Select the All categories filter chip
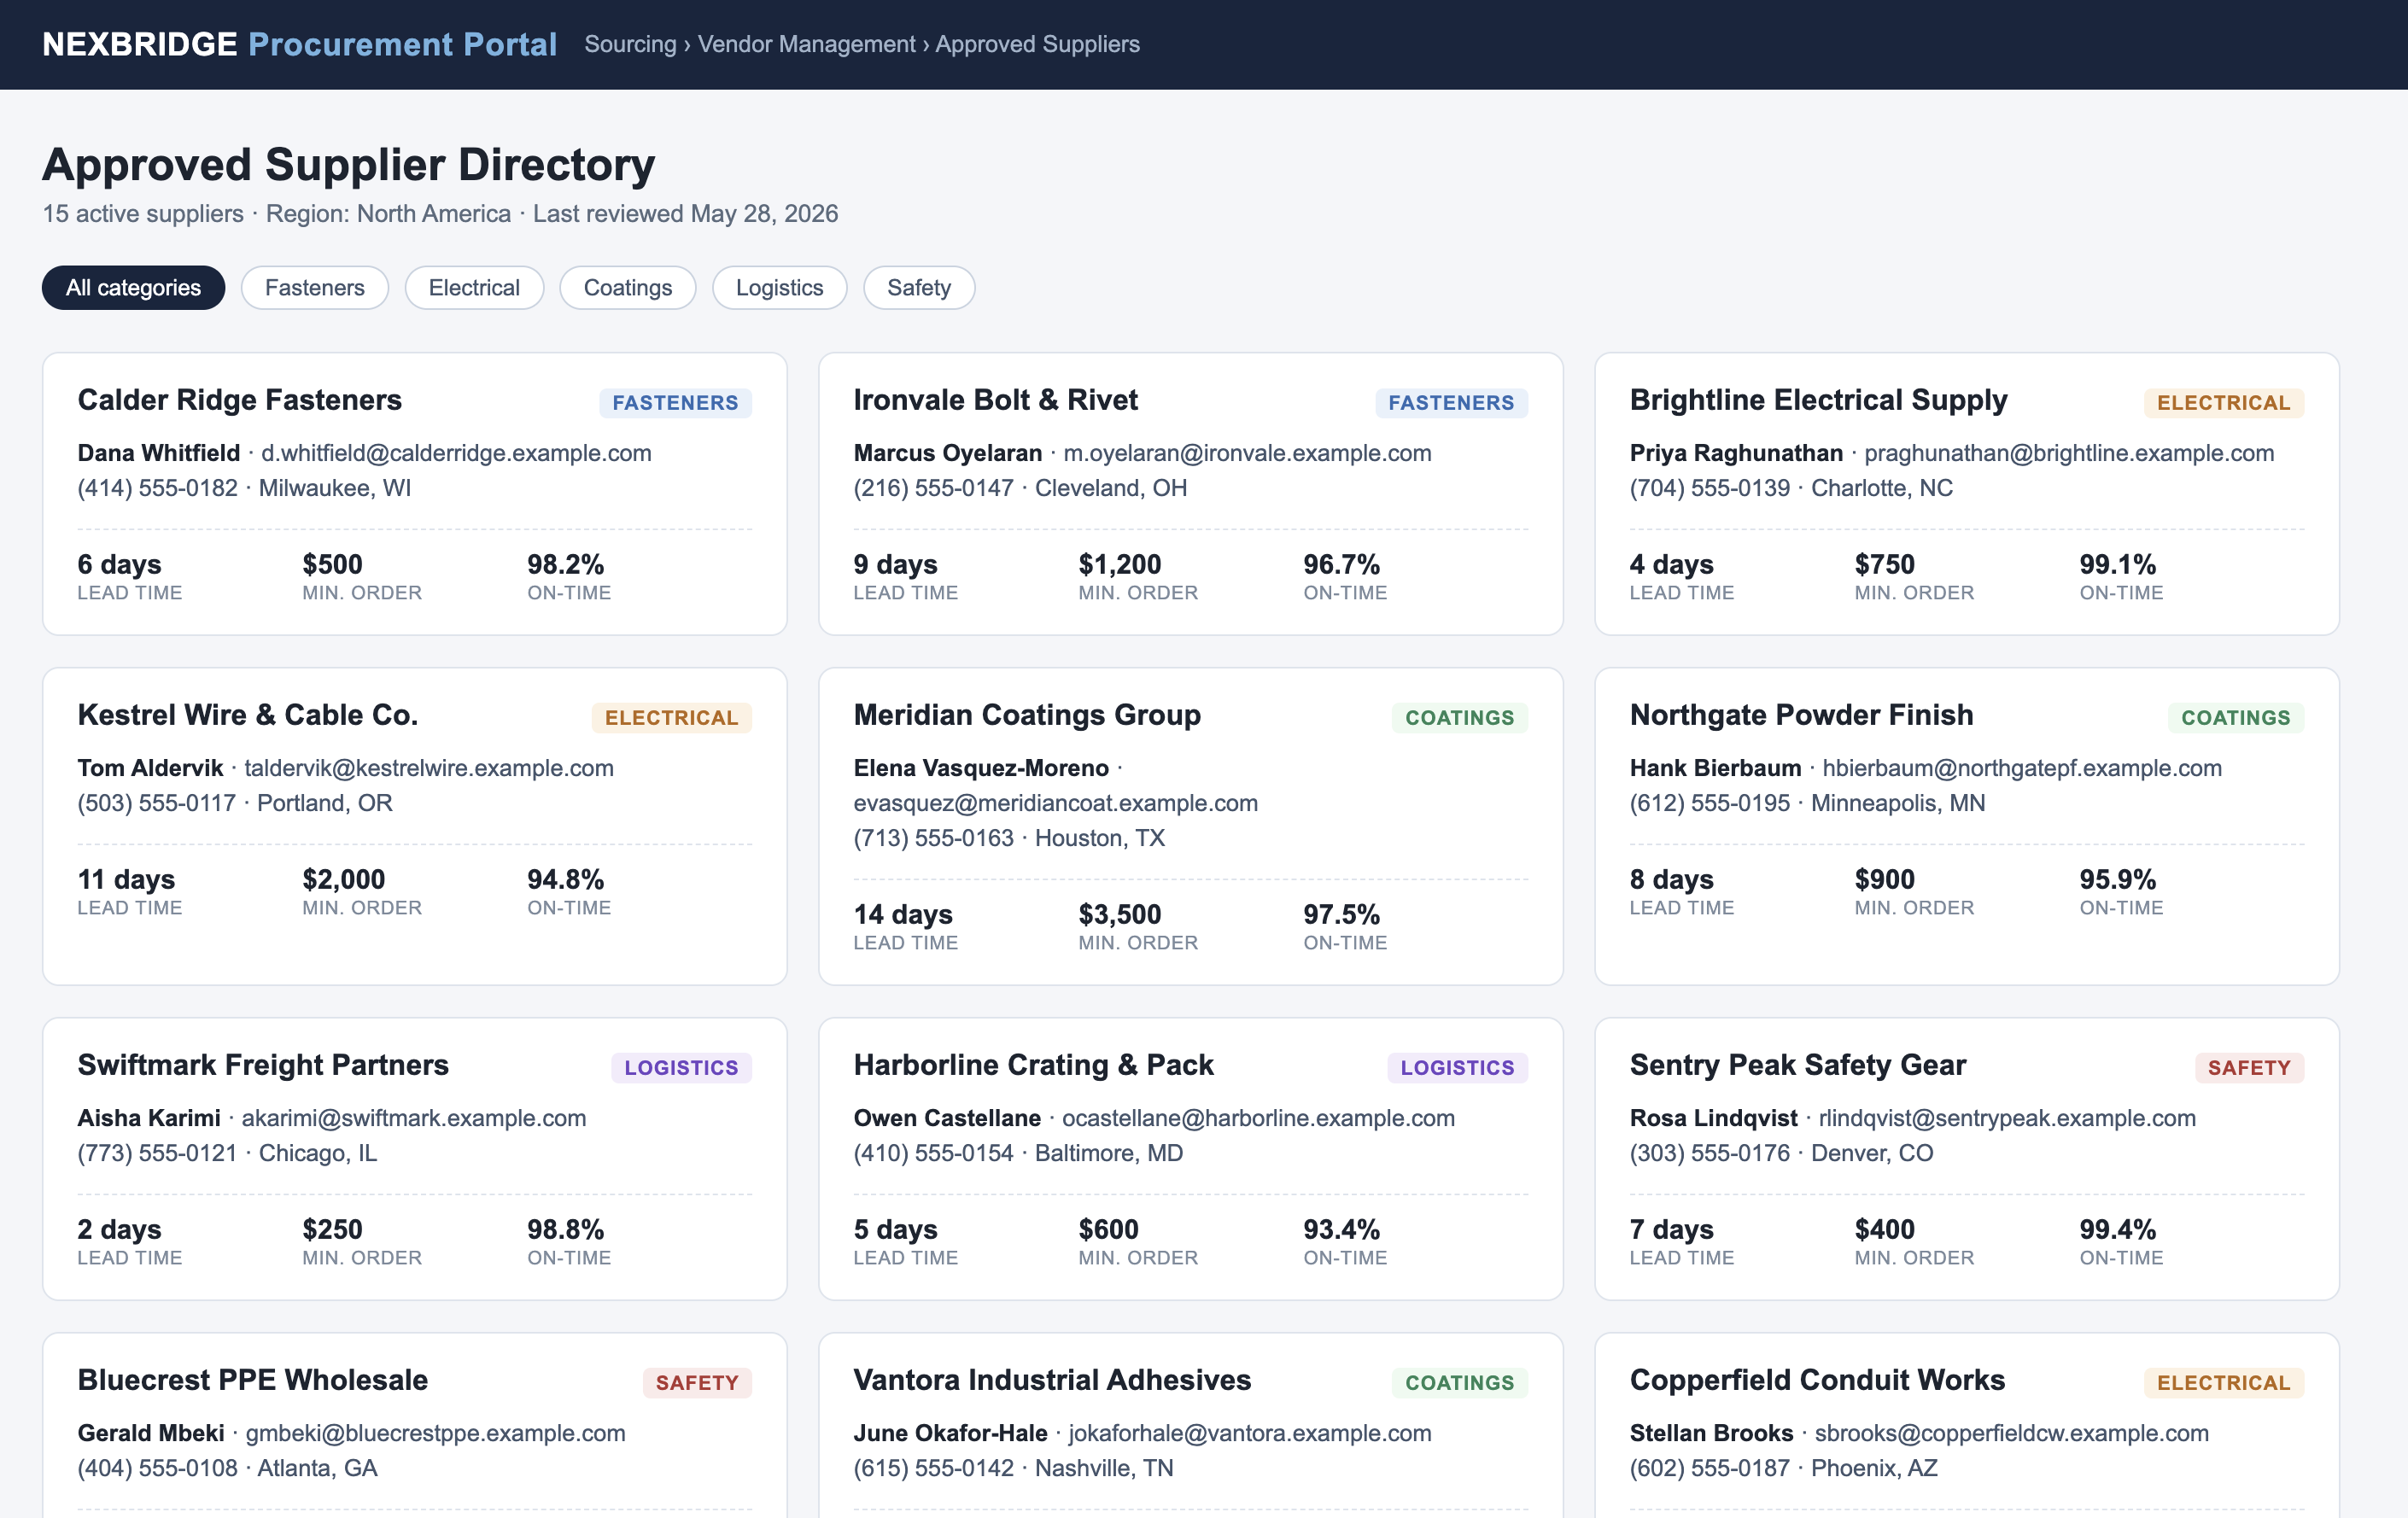Viewport: 2408px width, 1518px height. (x=133, y=288)
